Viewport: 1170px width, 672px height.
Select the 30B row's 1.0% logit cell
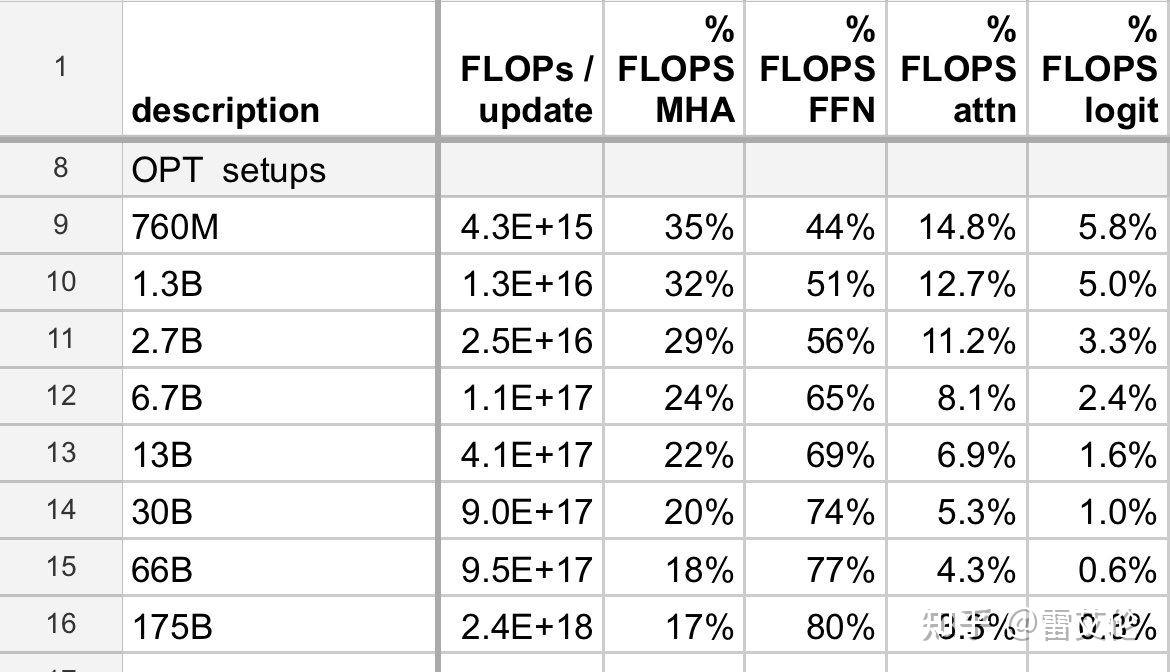tap(1098, 512)
